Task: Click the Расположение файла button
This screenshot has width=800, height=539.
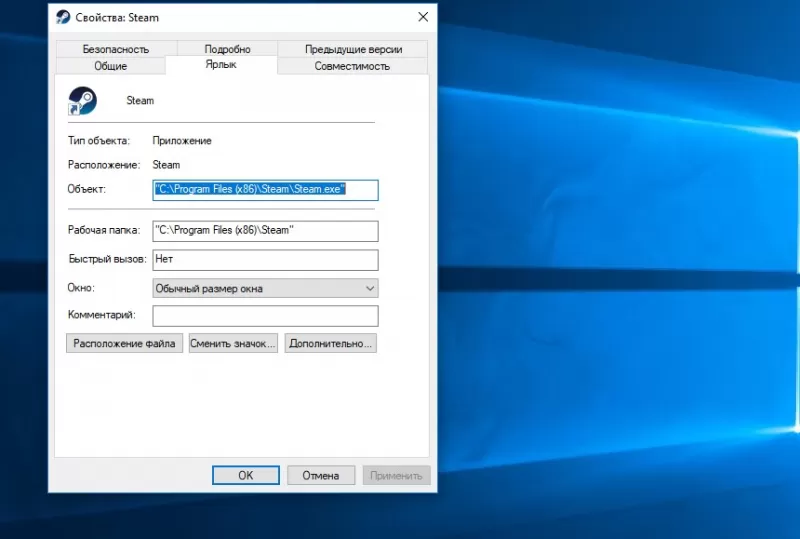Action: pos(124,344)
